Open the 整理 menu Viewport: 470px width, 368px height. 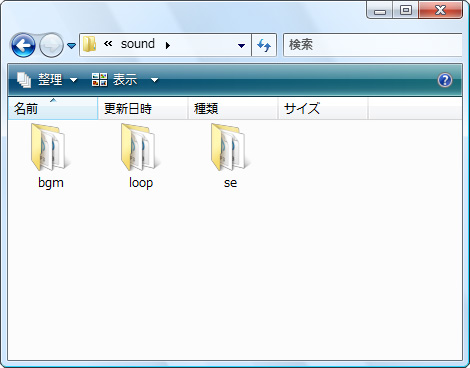[47, 80]
